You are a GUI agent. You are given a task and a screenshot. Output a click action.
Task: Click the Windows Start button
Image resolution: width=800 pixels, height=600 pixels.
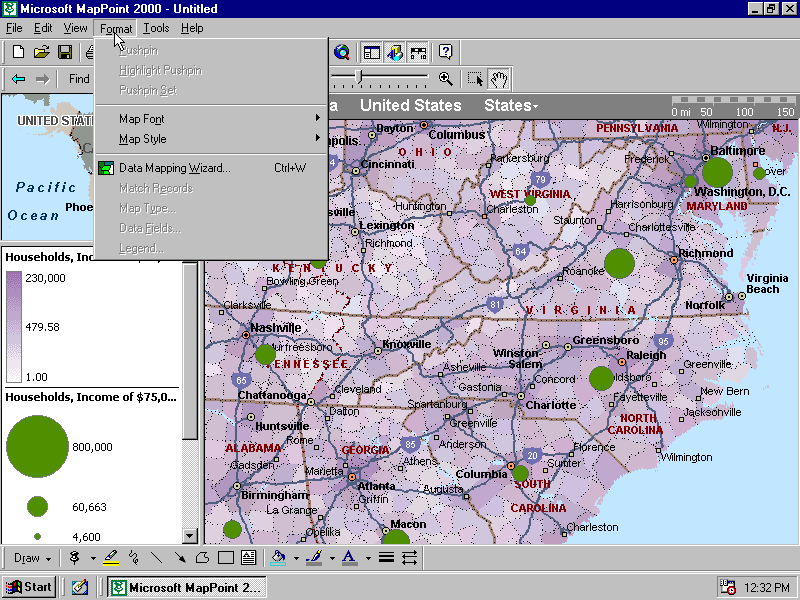pyautogui.click(x=29, y=587)
